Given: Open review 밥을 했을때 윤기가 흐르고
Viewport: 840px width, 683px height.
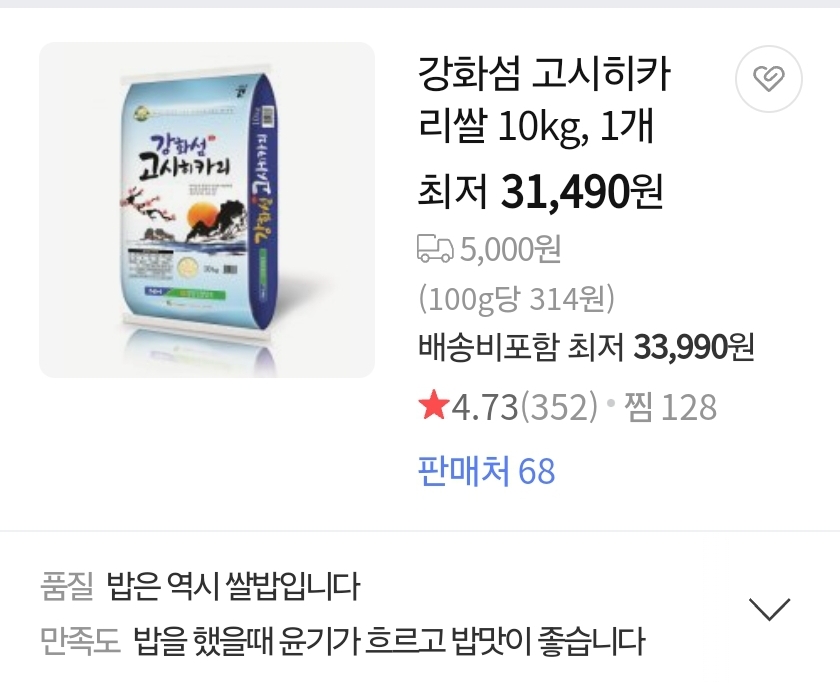Looking at the screenshot, I should (289, 641).
